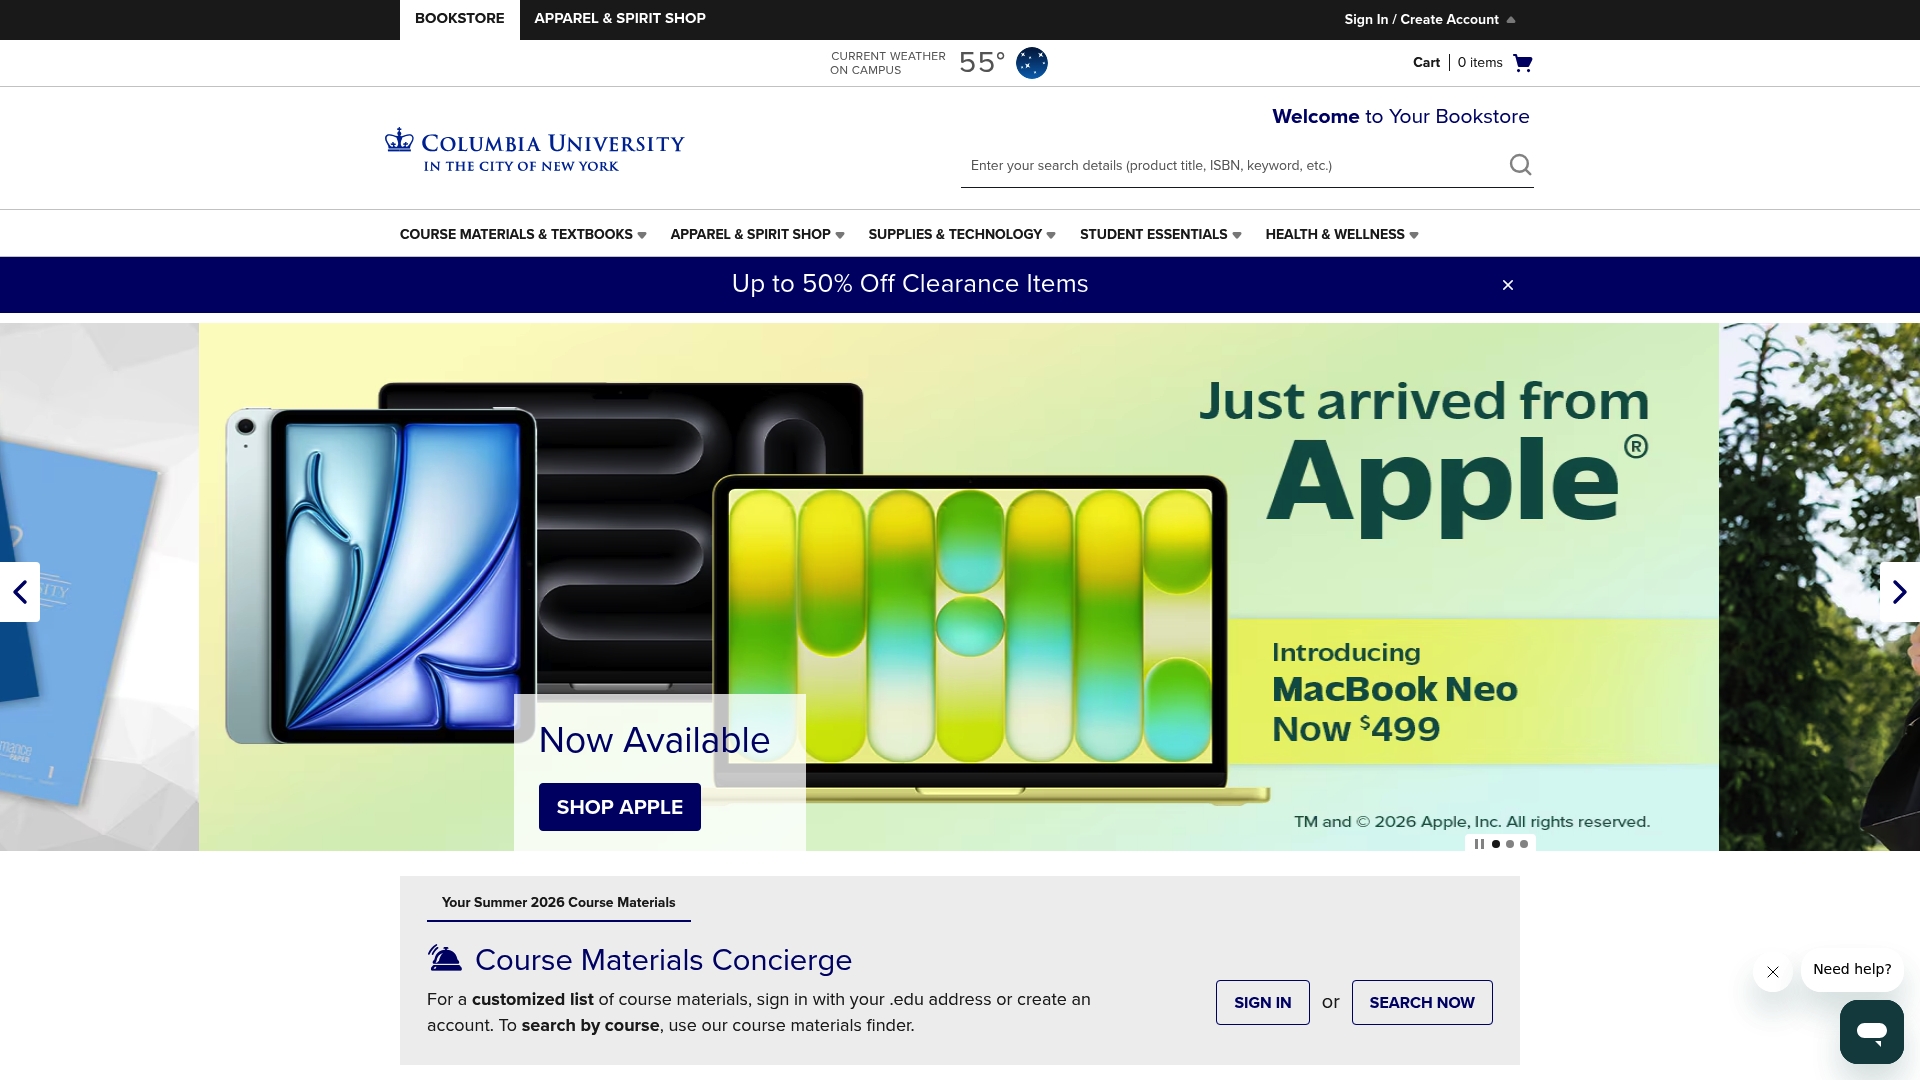This screenshot has width=1920, height=1080.
Task: Open the Cart link
Action: pyautogui.click(x=1426, y=62)
